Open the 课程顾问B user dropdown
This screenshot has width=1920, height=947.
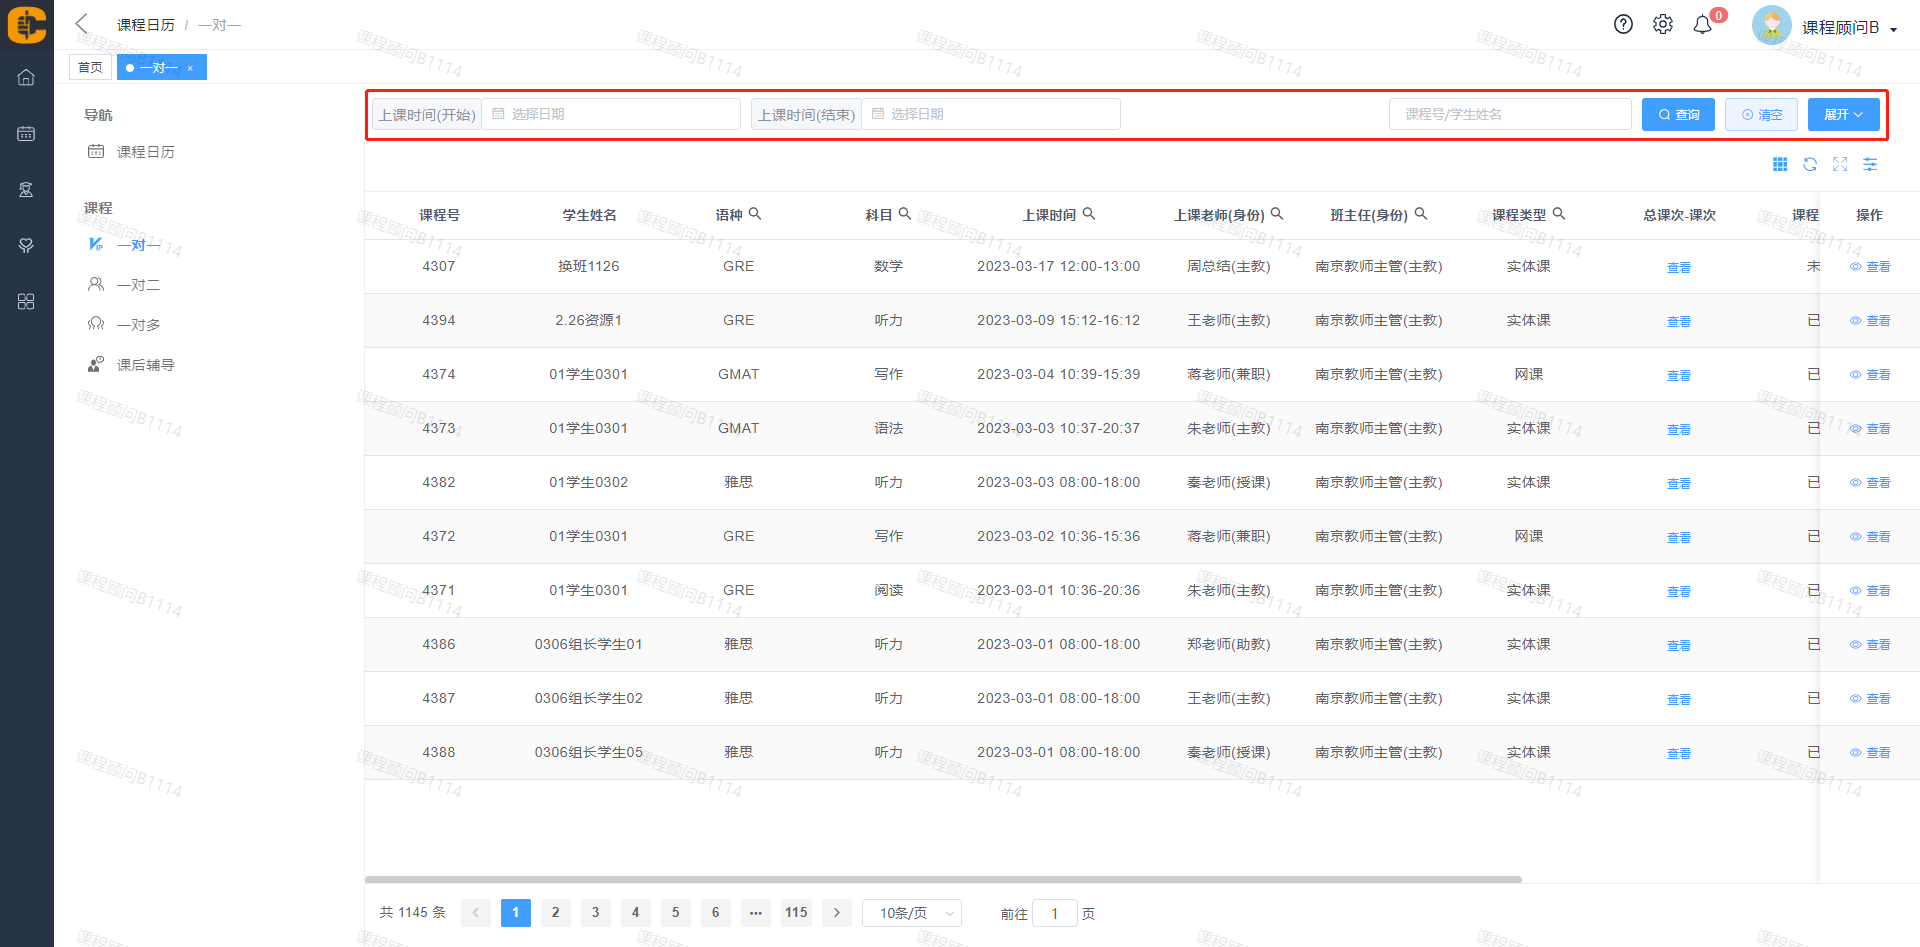1848,28
